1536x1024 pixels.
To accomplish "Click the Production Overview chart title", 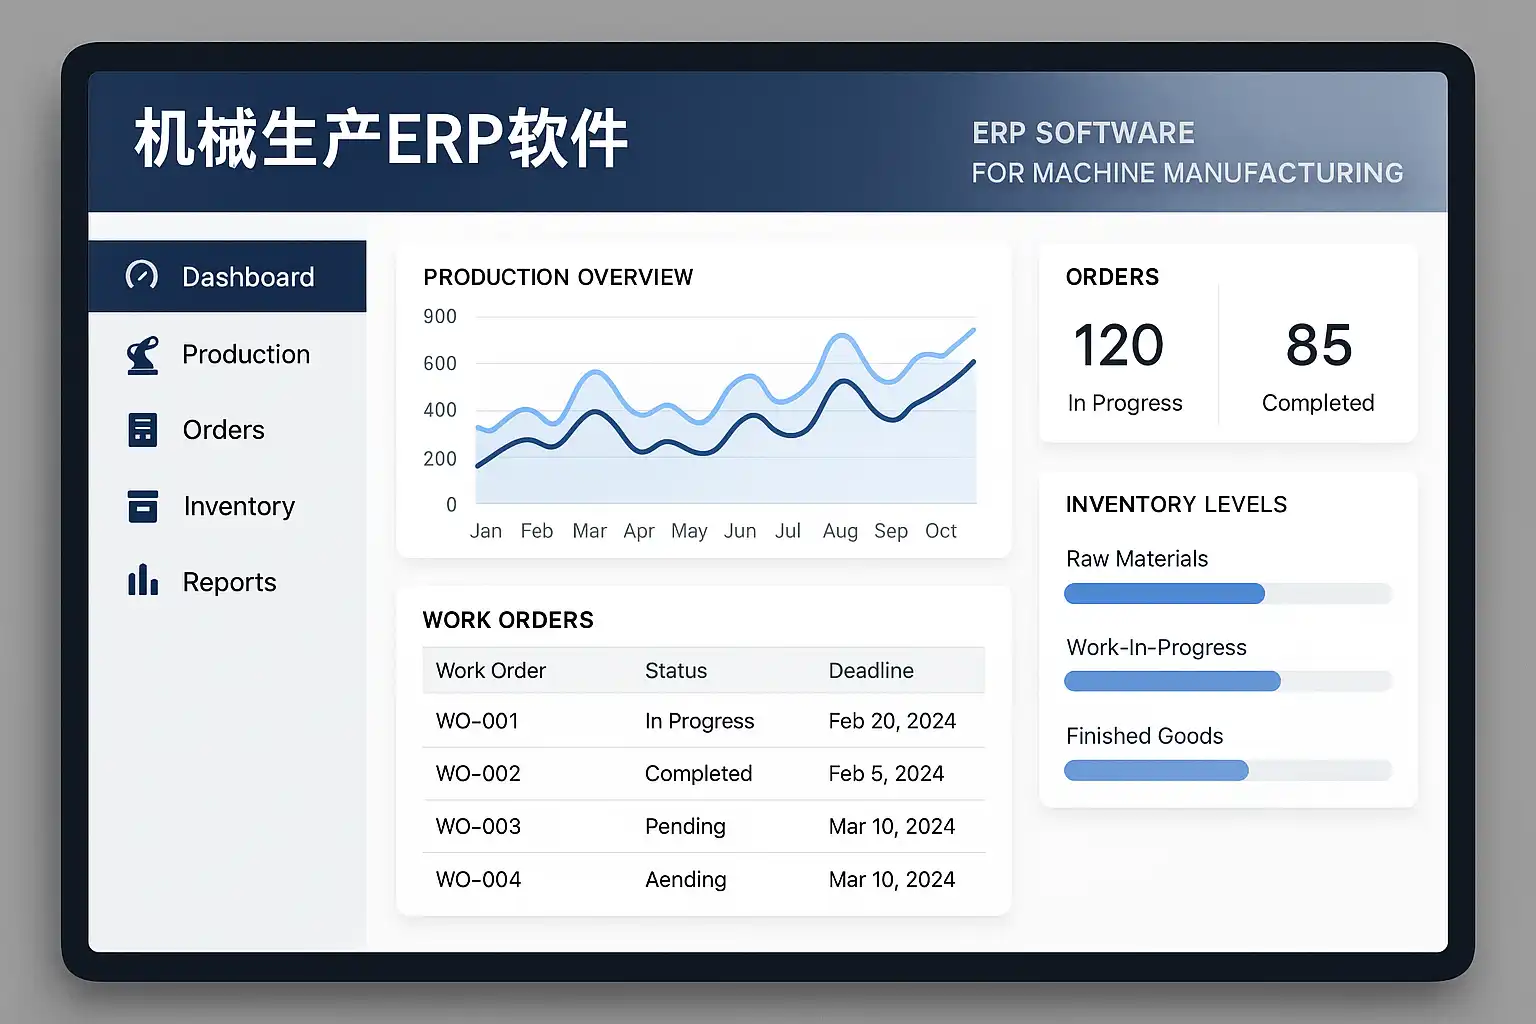I will point(558,277).
